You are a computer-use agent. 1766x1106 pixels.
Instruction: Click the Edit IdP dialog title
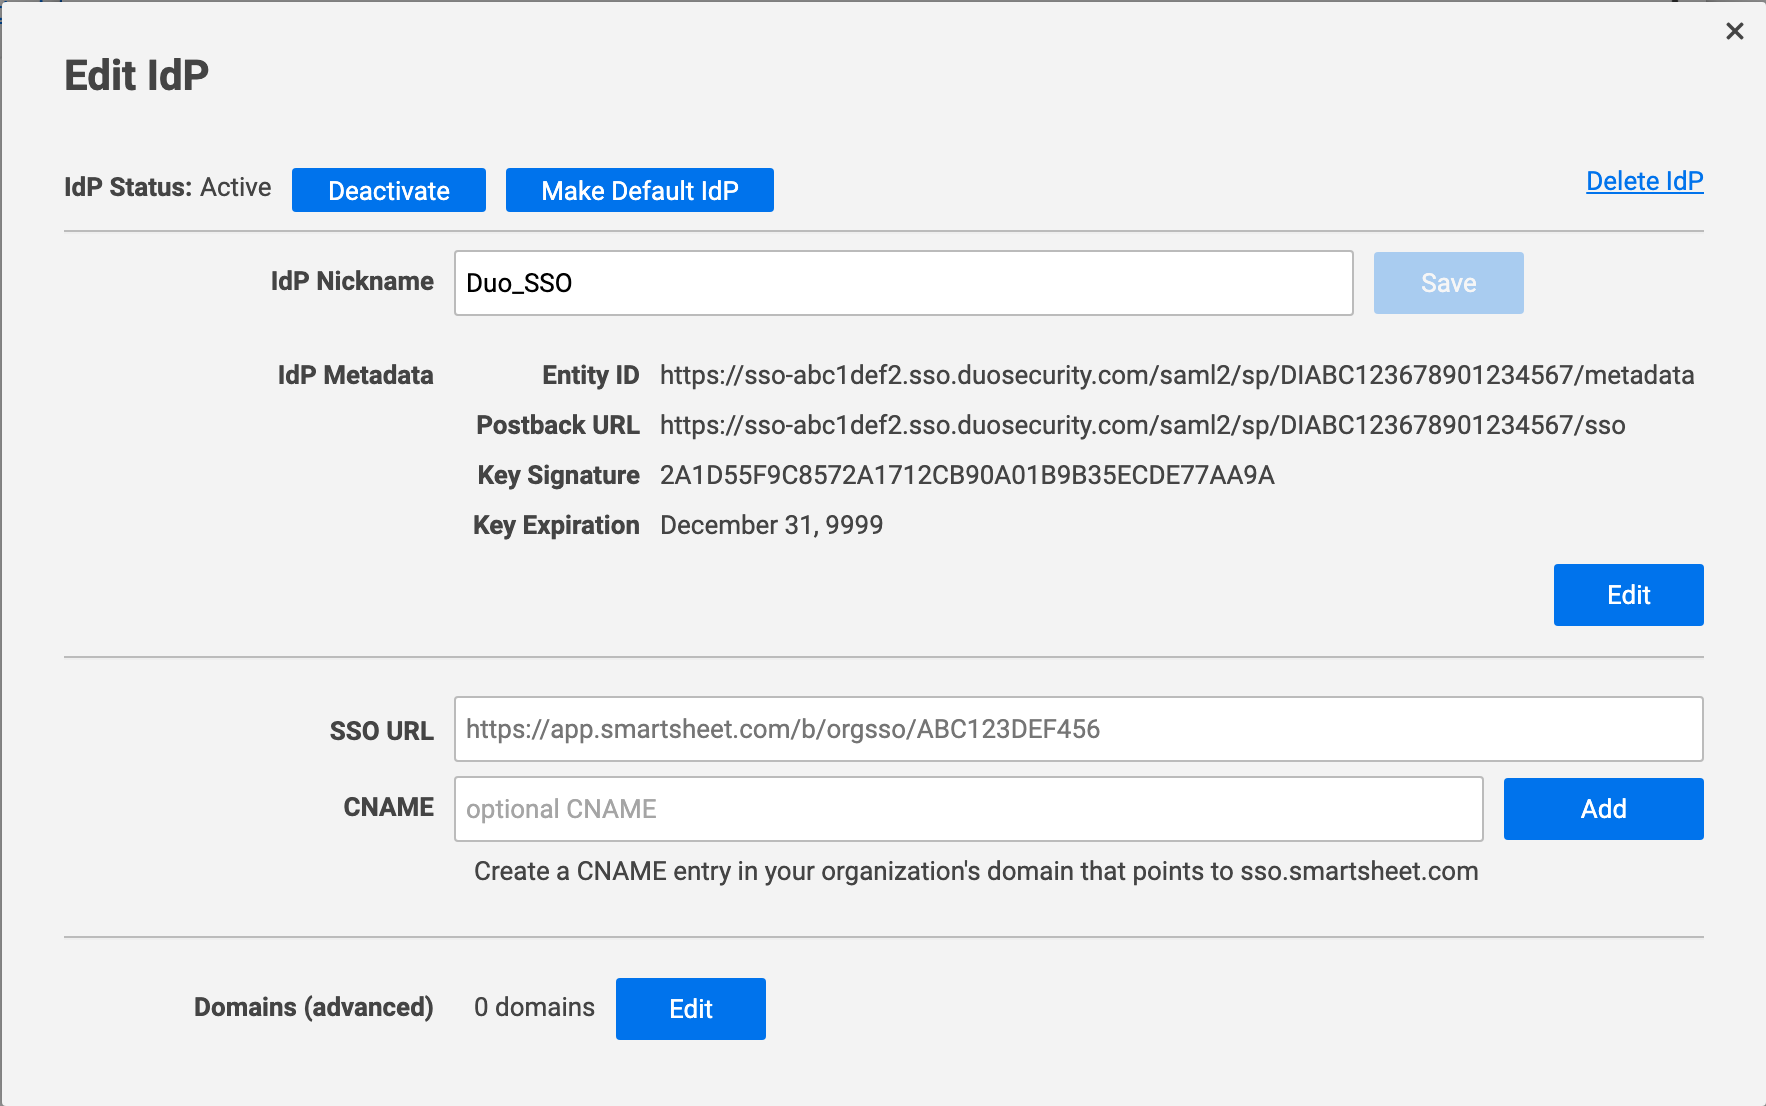coord(136,72)
